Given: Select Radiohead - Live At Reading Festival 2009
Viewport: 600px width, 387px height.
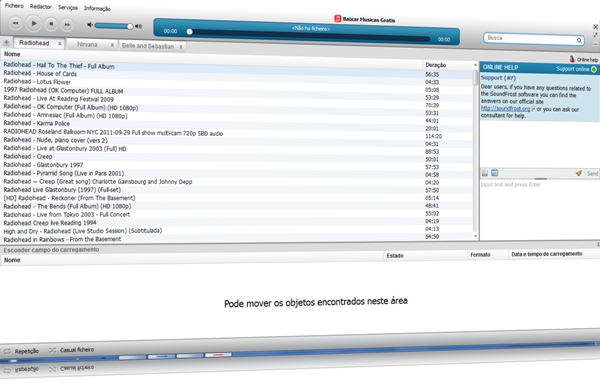Looking at the screenshot, I should 237,99.
